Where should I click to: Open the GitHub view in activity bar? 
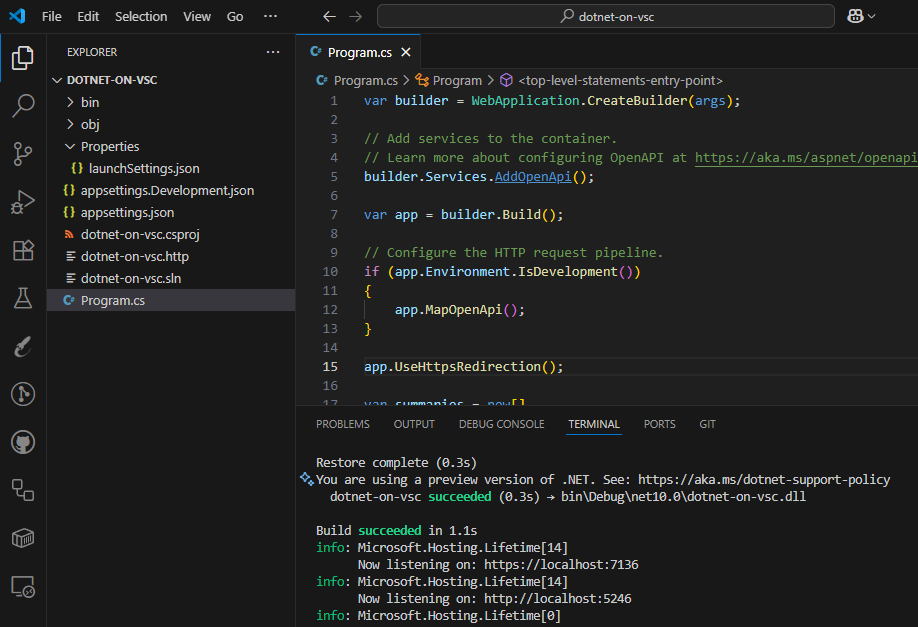tap(23, 441)
